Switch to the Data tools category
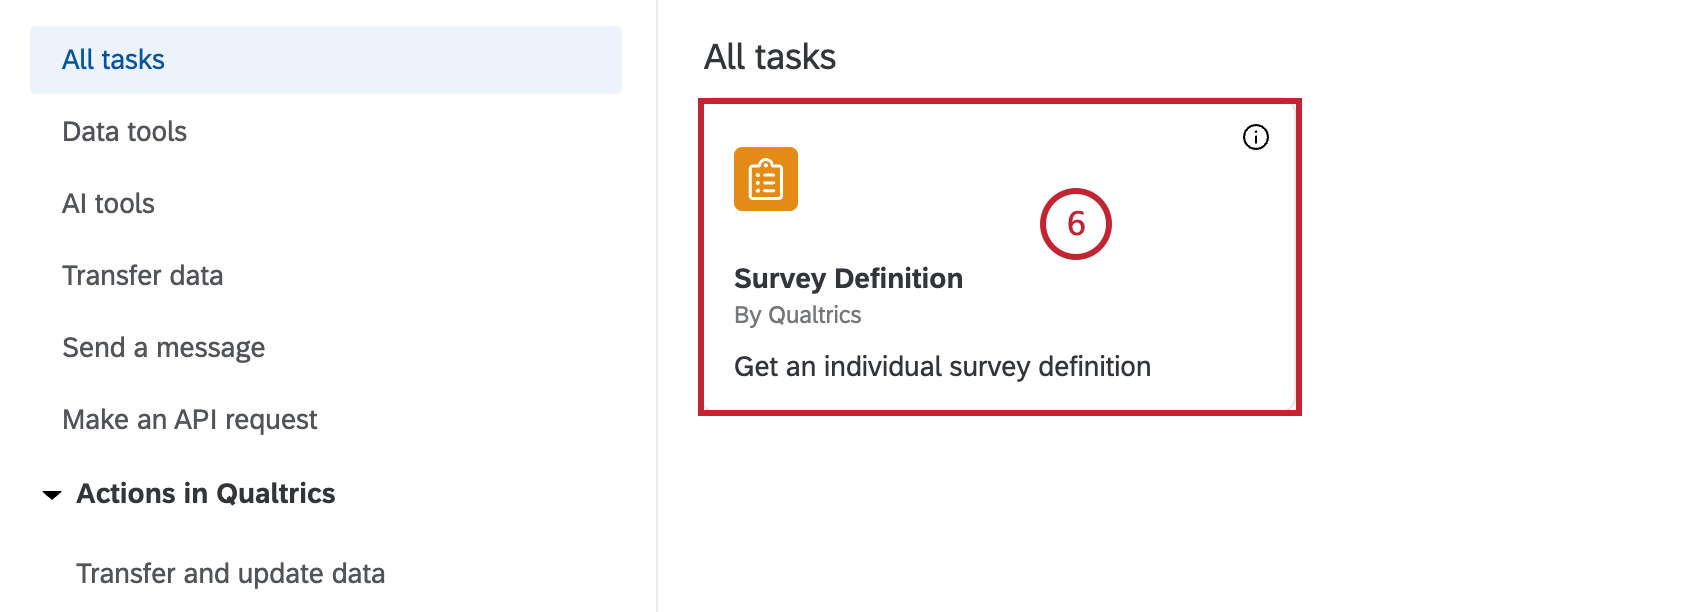The image size is (1700, 612). tap(124, 132)
